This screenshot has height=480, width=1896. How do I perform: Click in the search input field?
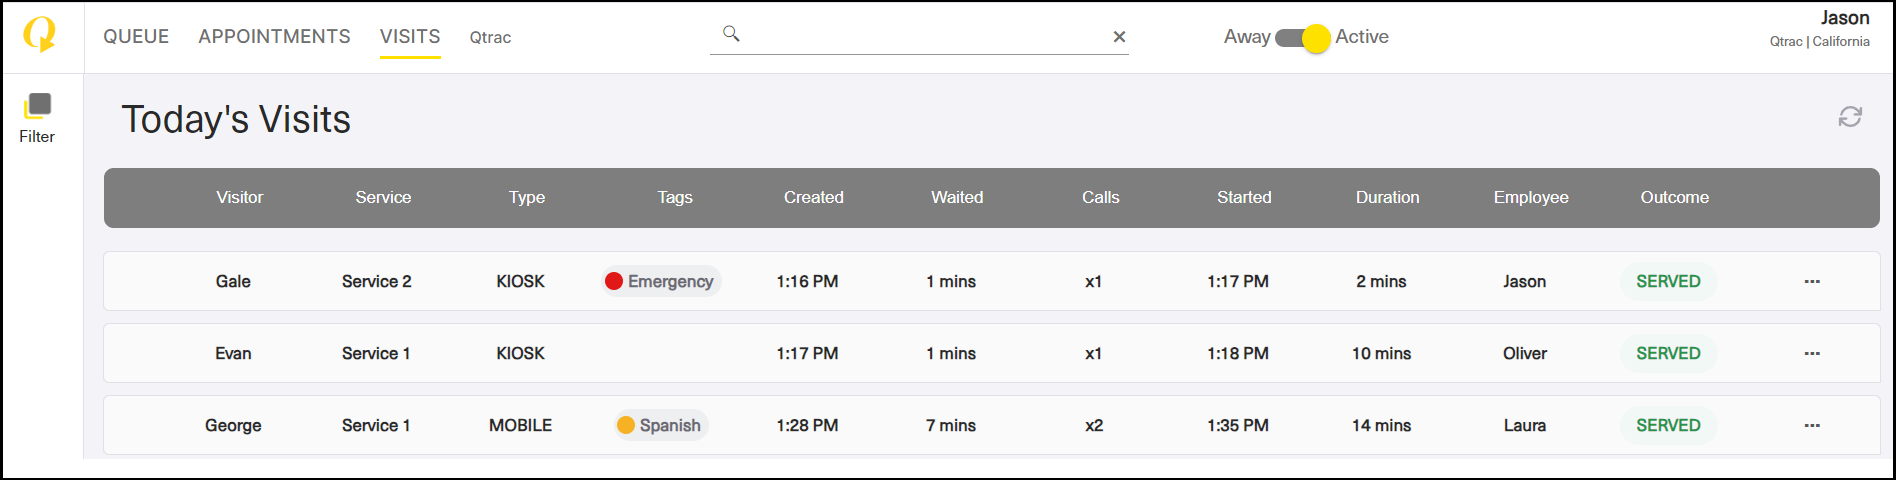pos(925,37)
